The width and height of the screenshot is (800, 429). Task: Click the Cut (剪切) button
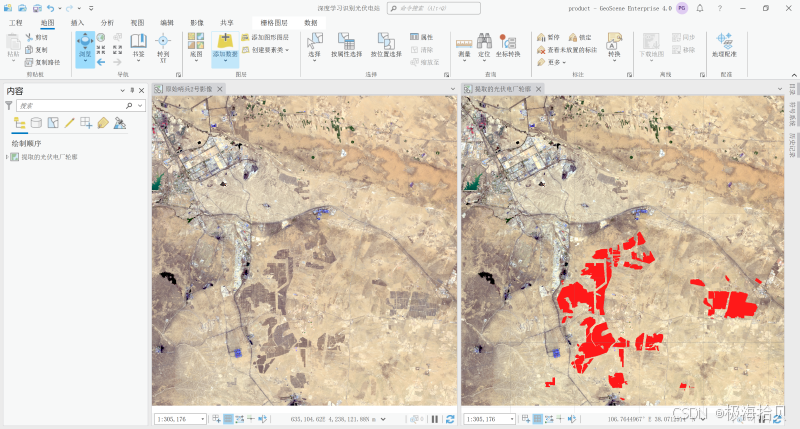click(x=37, y=37)
